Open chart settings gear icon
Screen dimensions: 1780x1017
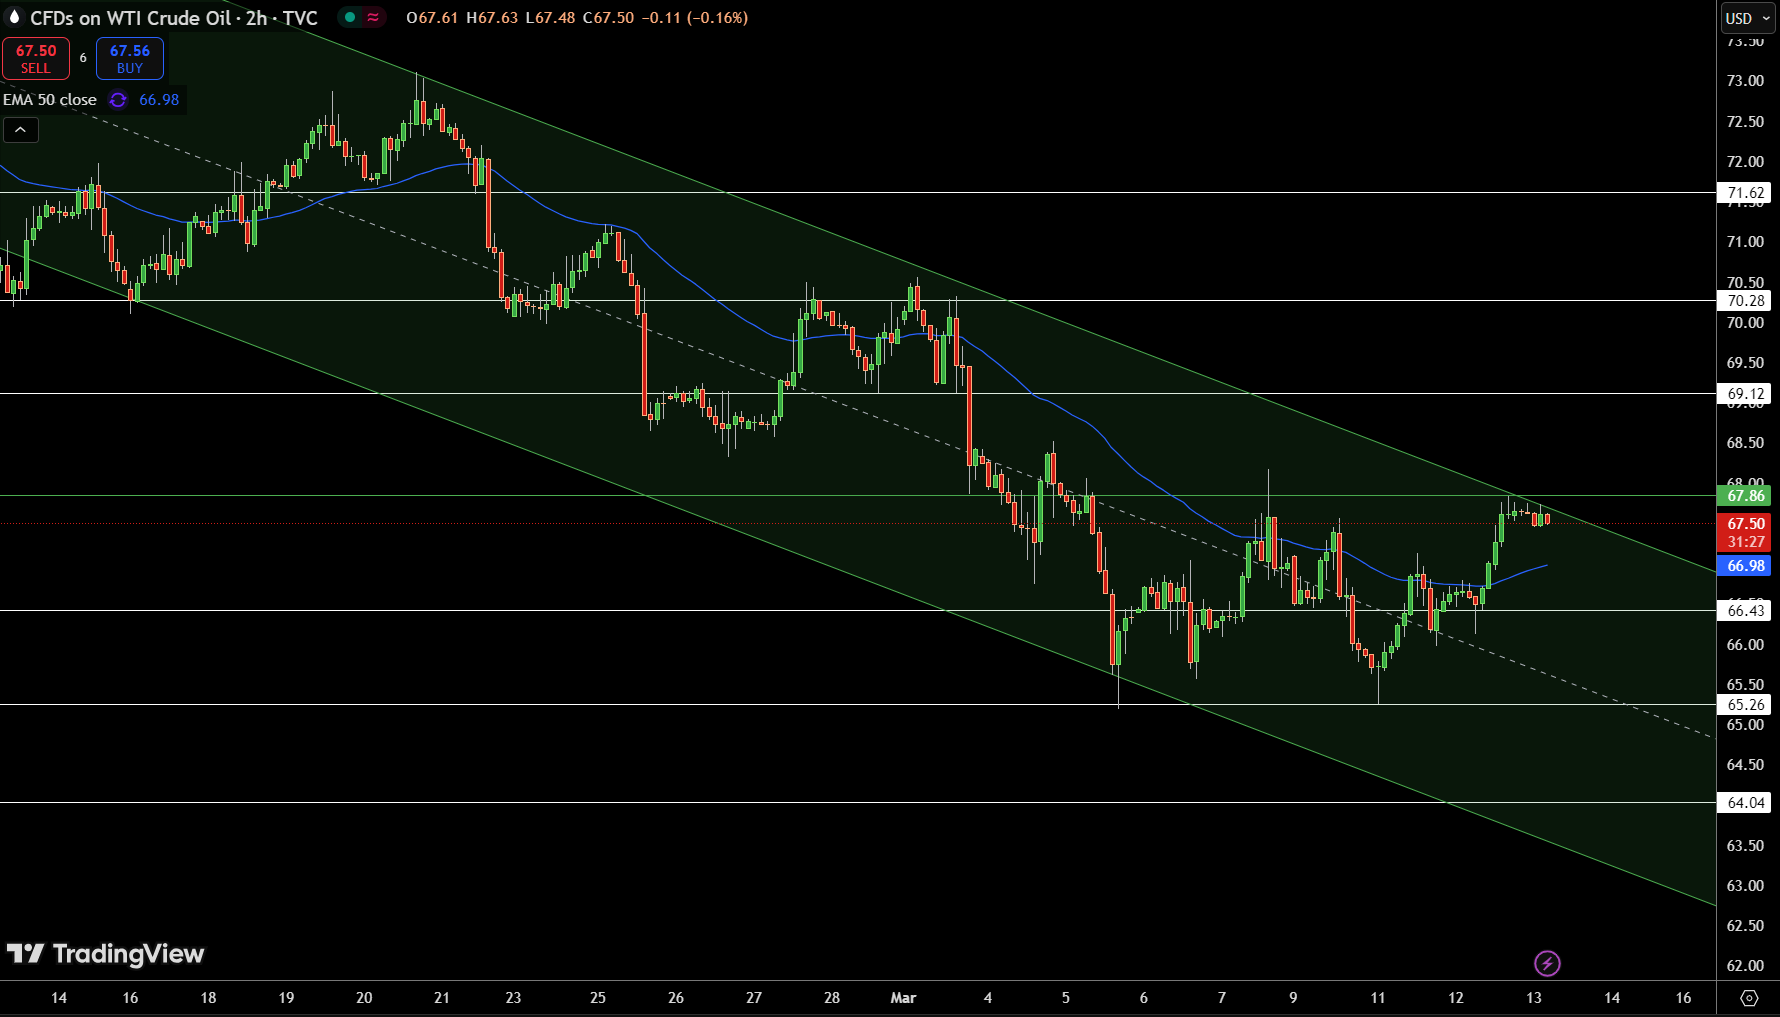click(x=1749, y=998)
